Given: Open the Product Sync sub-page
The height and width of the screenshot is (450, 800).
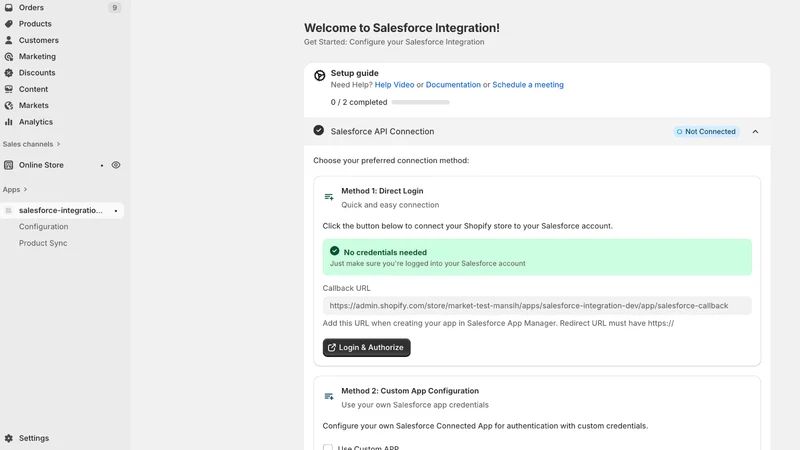Looking at the screenshot, I should (43, 243).
